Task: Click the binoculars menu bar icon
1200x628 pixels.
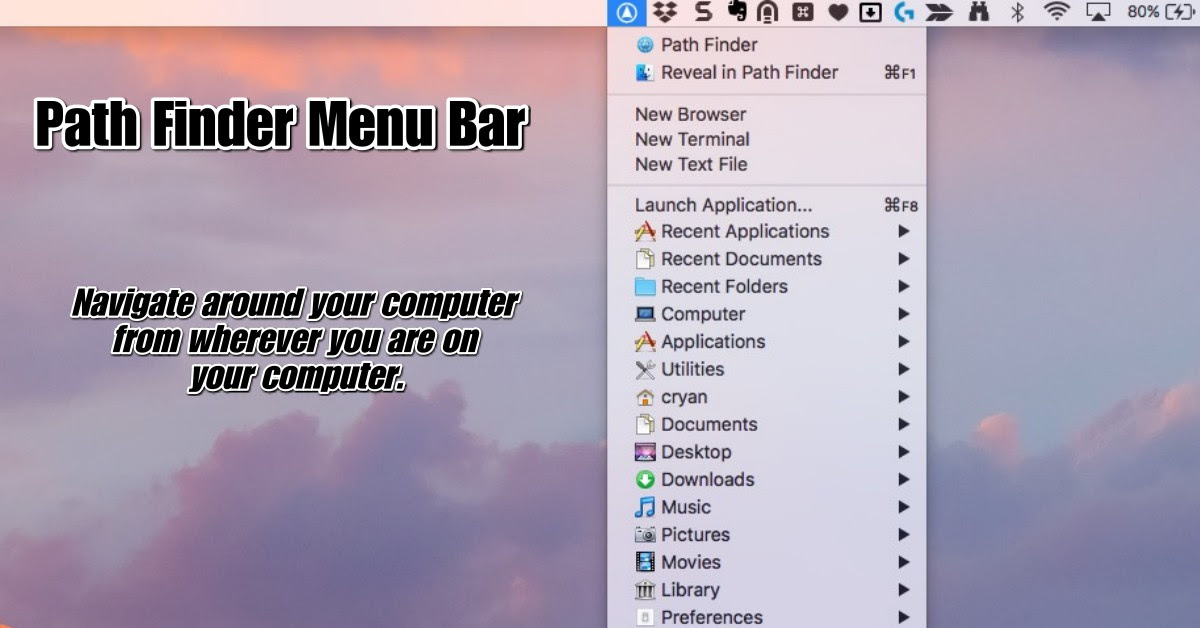Action: [x=980, y=12]
